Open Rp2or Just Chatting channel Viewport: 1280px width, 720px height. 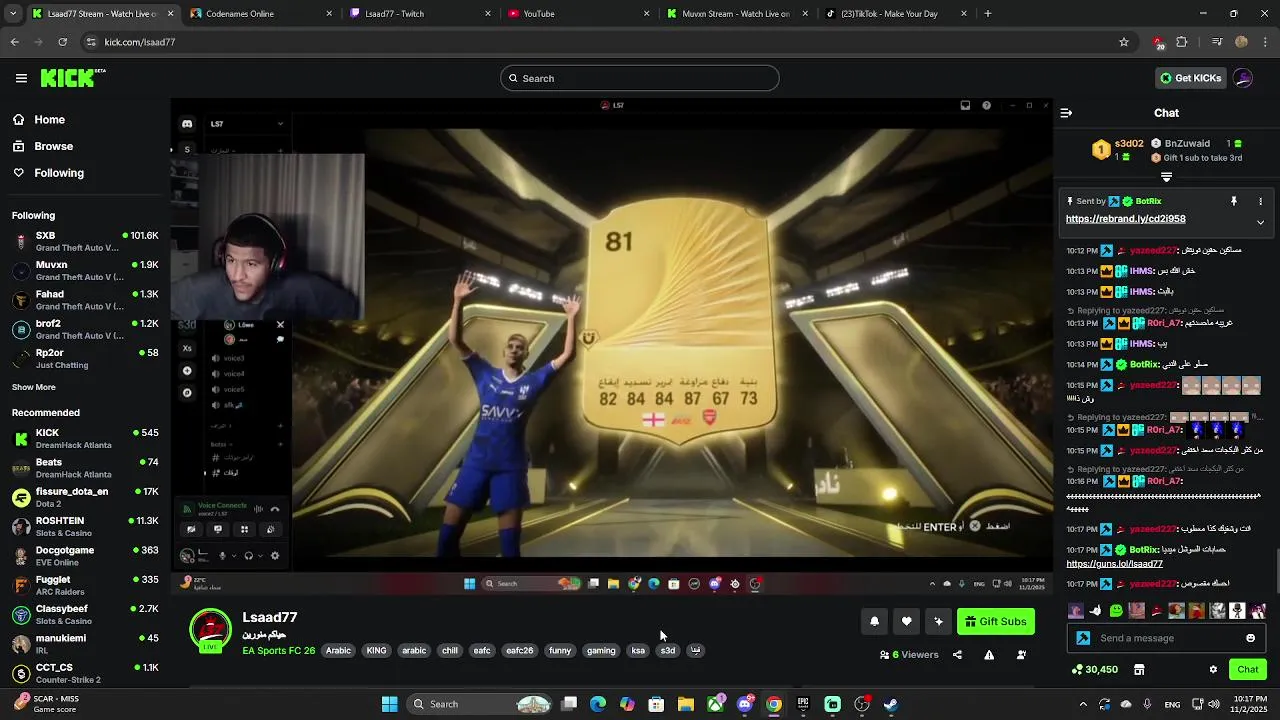pos(85,358)
